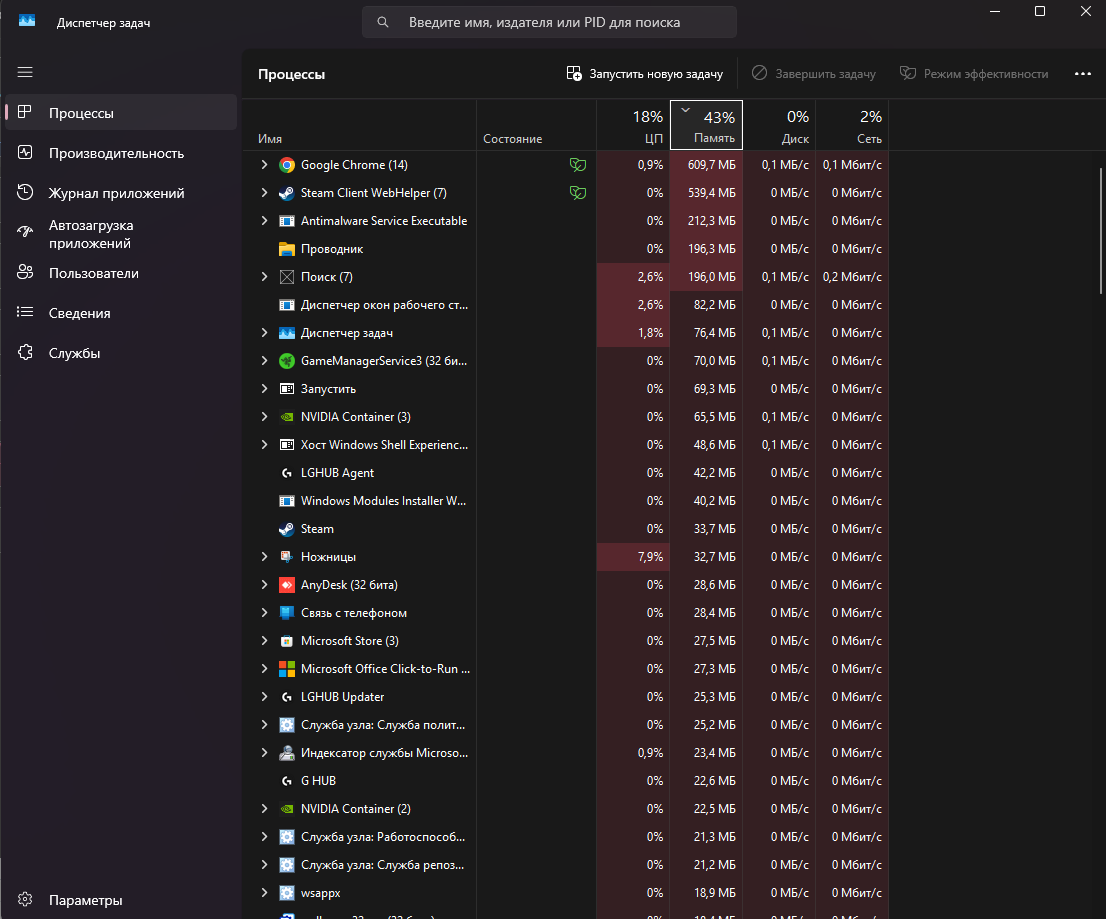Click the Связь с телефоном icon
1106x919 pixels.
click(x=286, y=613)
